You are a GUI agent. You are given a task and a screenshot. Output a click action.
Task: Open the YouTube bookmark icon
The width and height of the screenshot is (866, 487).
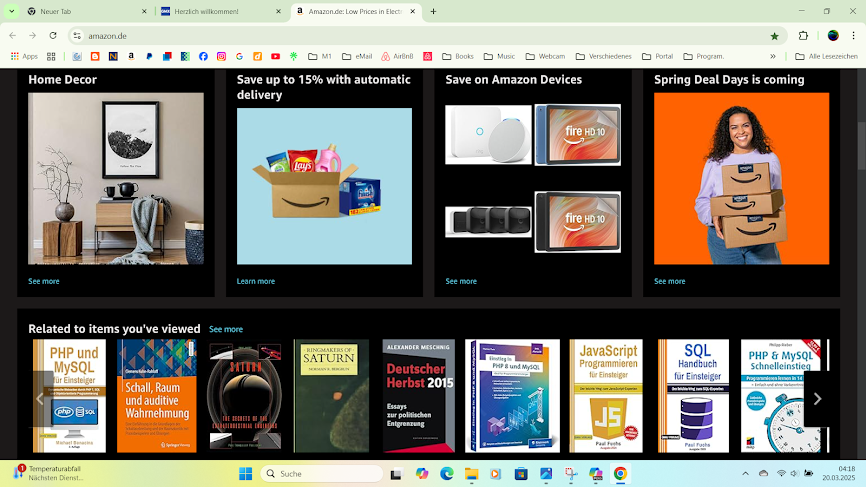pos(276,56)
